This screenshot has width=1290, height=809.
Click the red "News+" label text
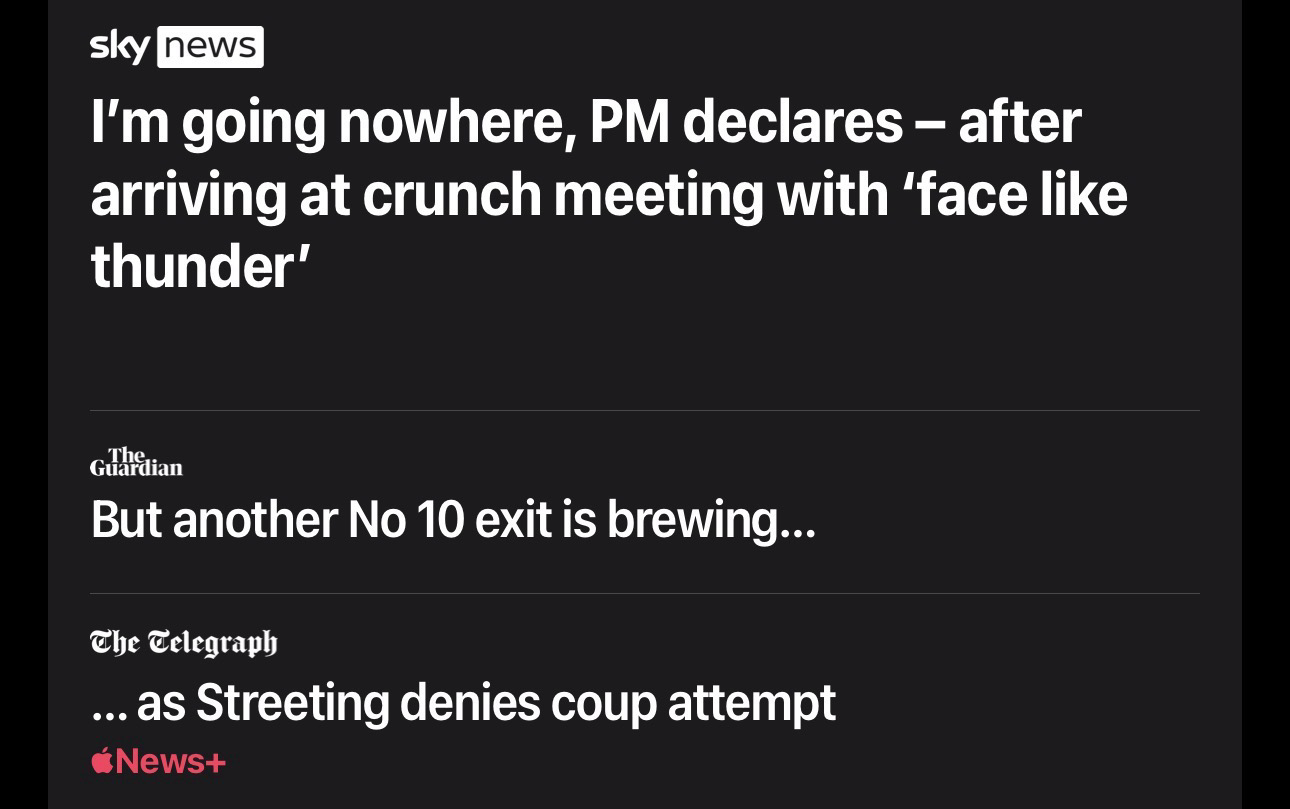coord(170,761)
